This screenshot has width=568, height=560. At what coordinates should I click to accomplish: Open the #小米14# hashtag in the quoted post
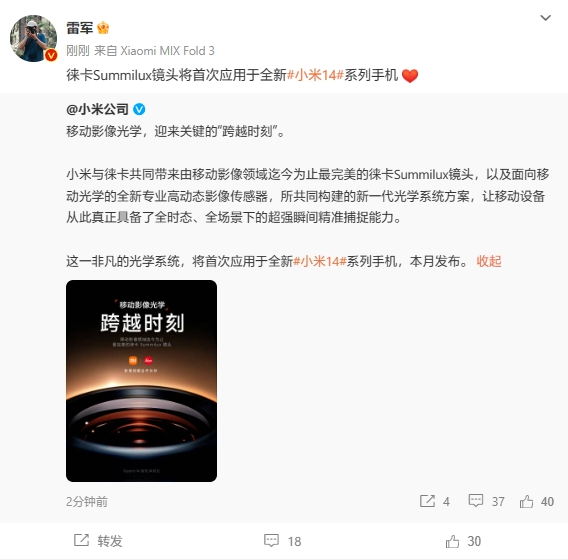pos(320,261)
